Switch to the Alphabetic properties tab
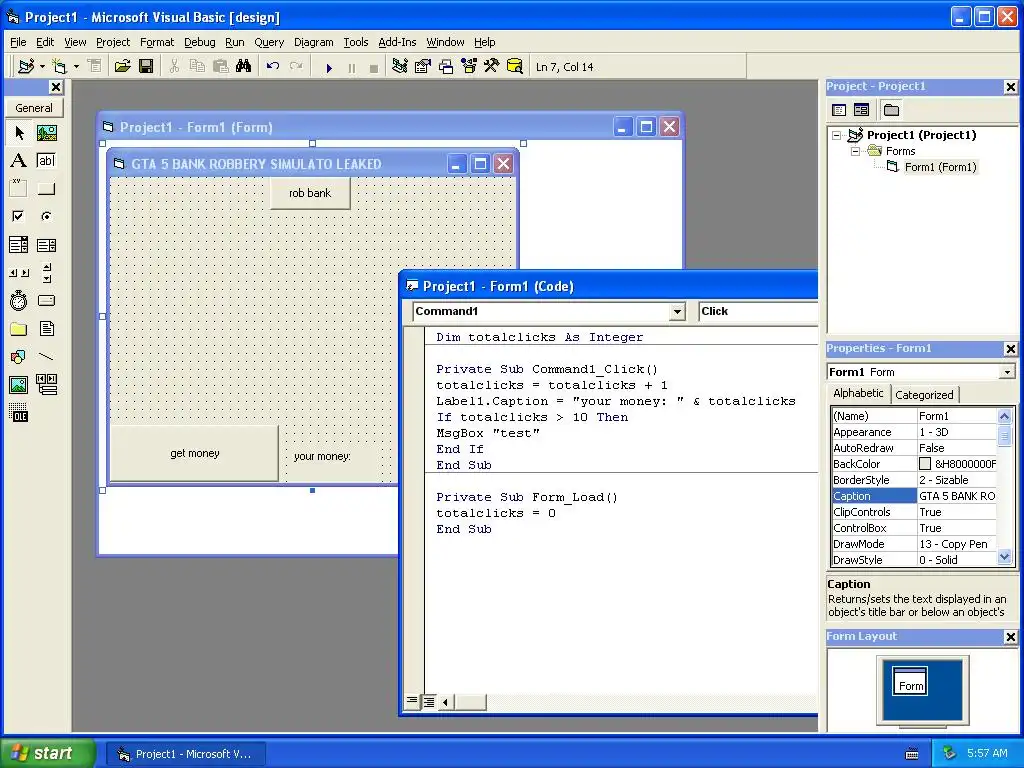The width and height of the screenshot is (1024, 768). 858,393
